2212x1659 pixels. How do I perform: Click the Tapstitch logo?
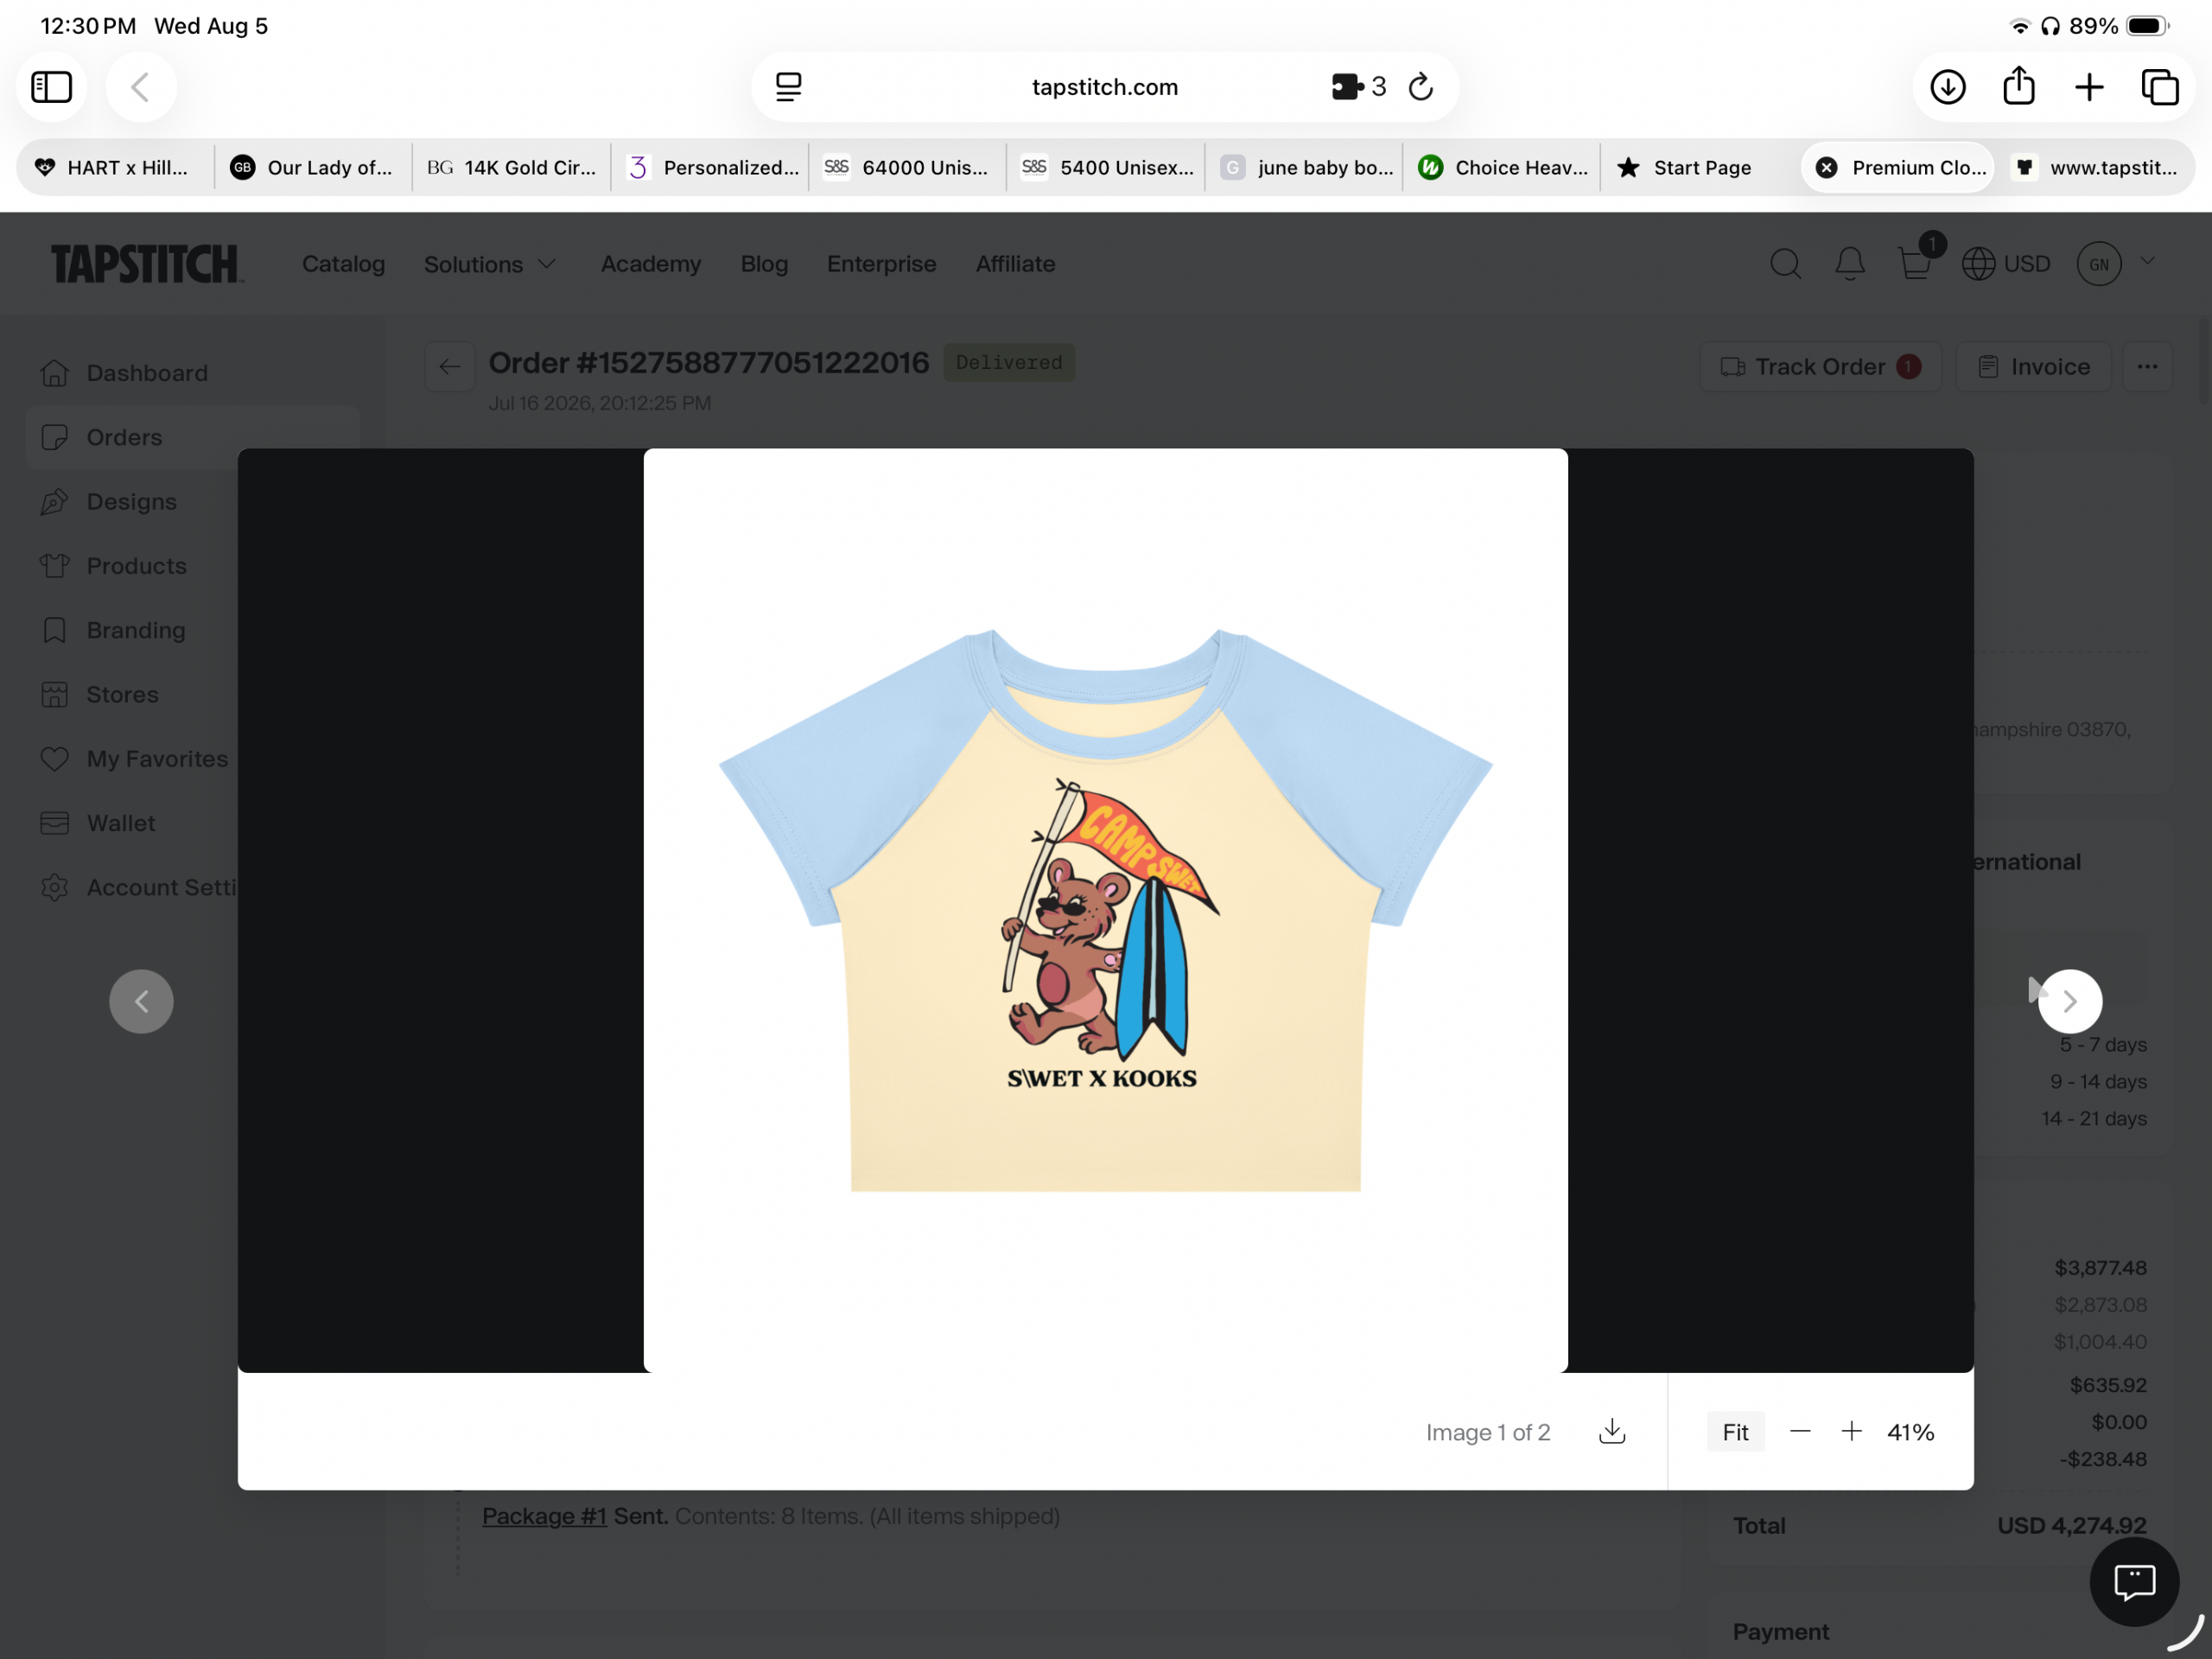146,264
